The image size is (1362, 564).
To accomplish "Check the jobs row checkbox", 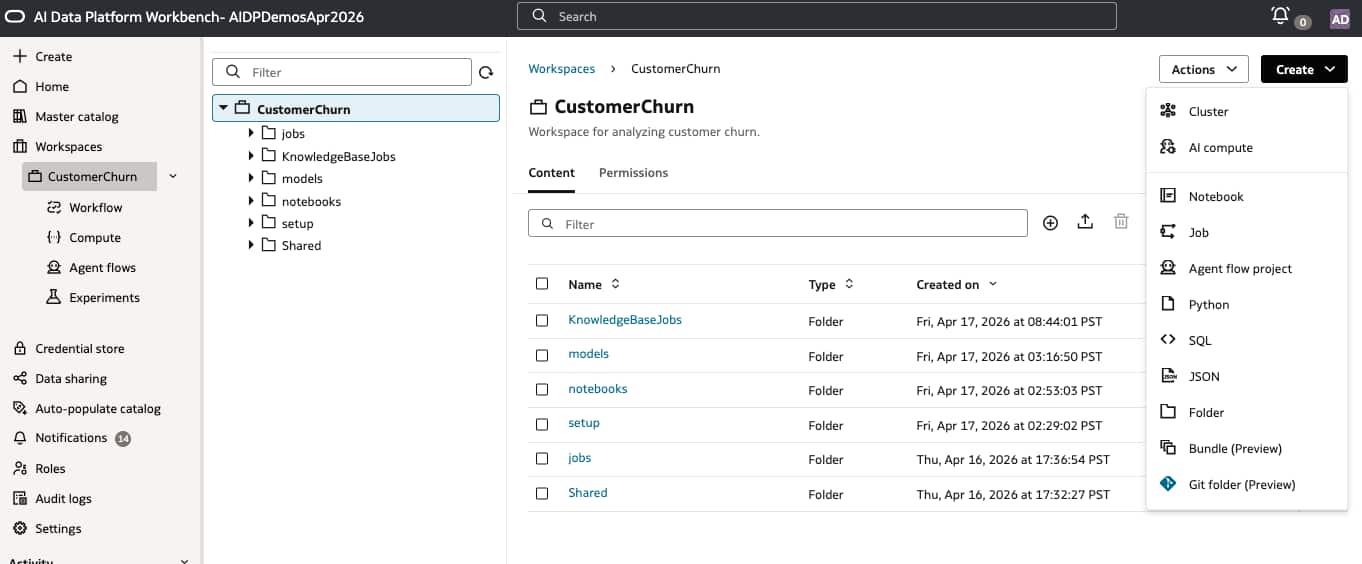I will coord(542,459).
